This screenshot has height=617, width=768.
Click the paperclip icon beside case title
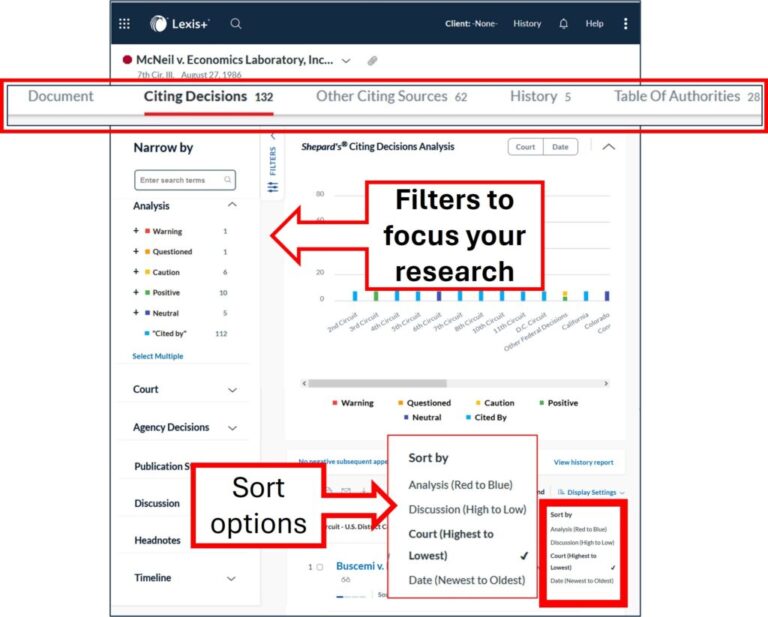pos(373,61)
